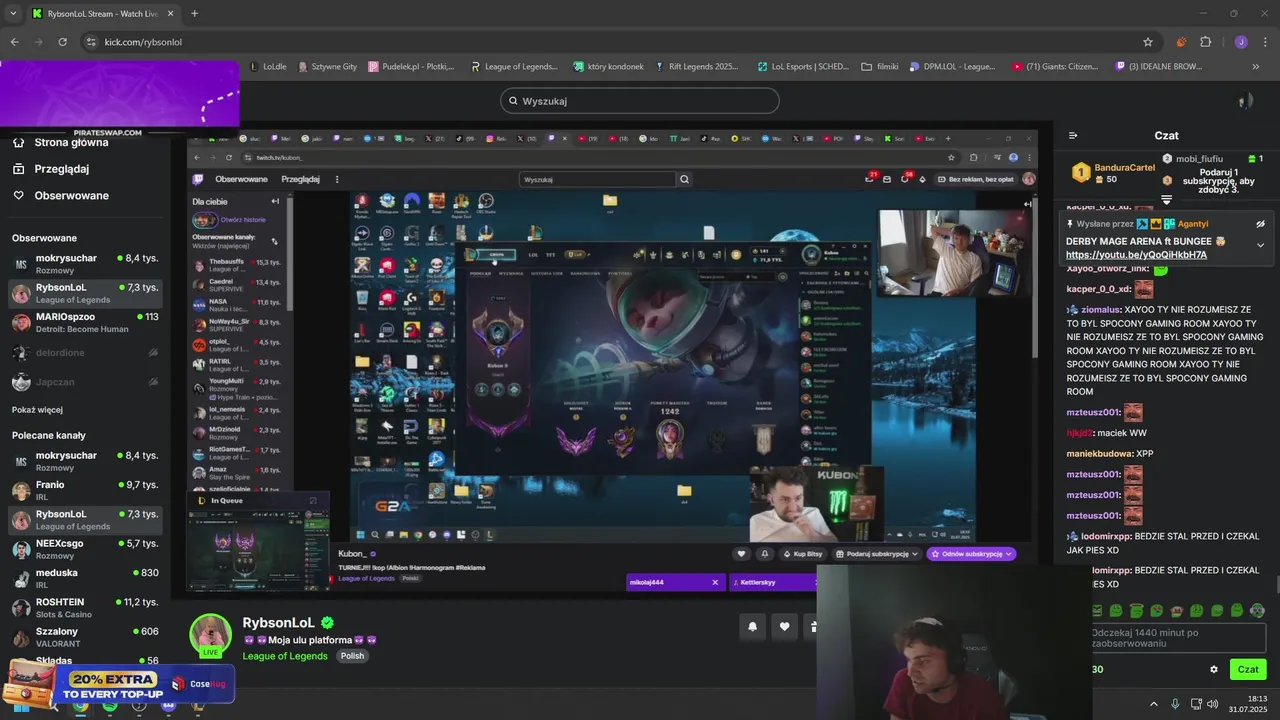Bookmark this page with the star icon
Image resolution: width=1280 pixels, height=720 pixels.
1148,42
